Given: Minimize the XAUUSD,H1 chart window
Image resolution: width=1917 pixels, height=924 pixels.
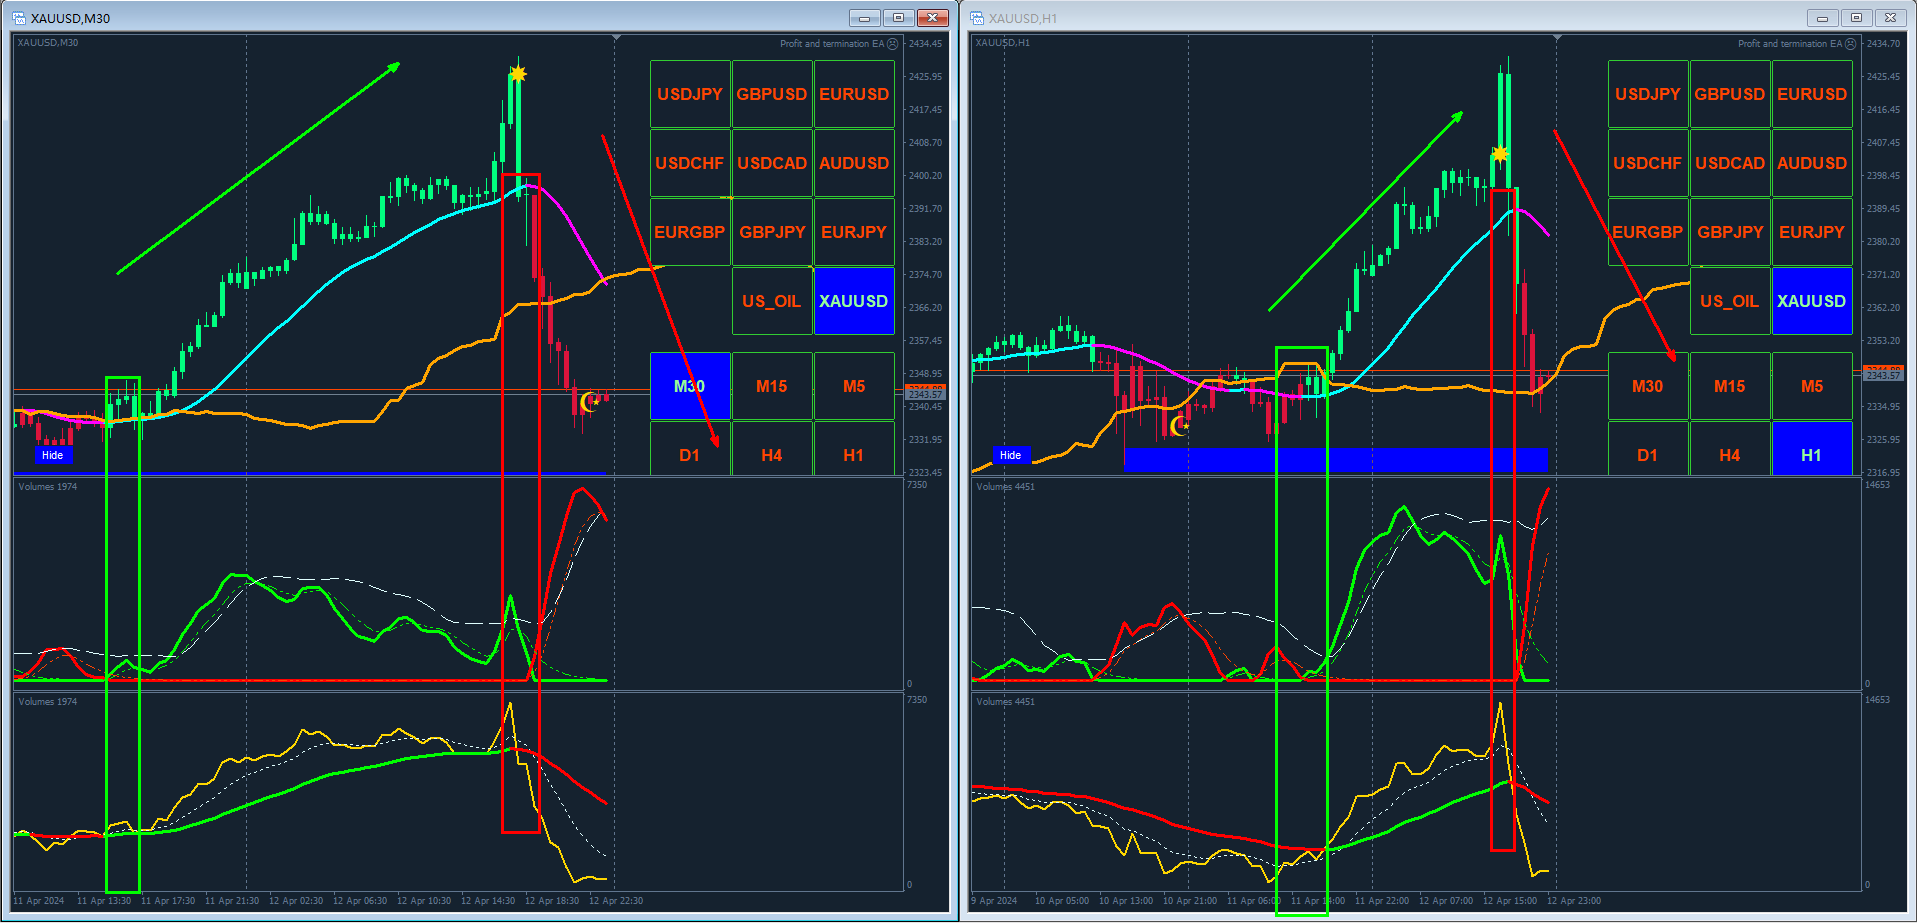Looking at the screenshot, I should click(x=1822, y=18).
